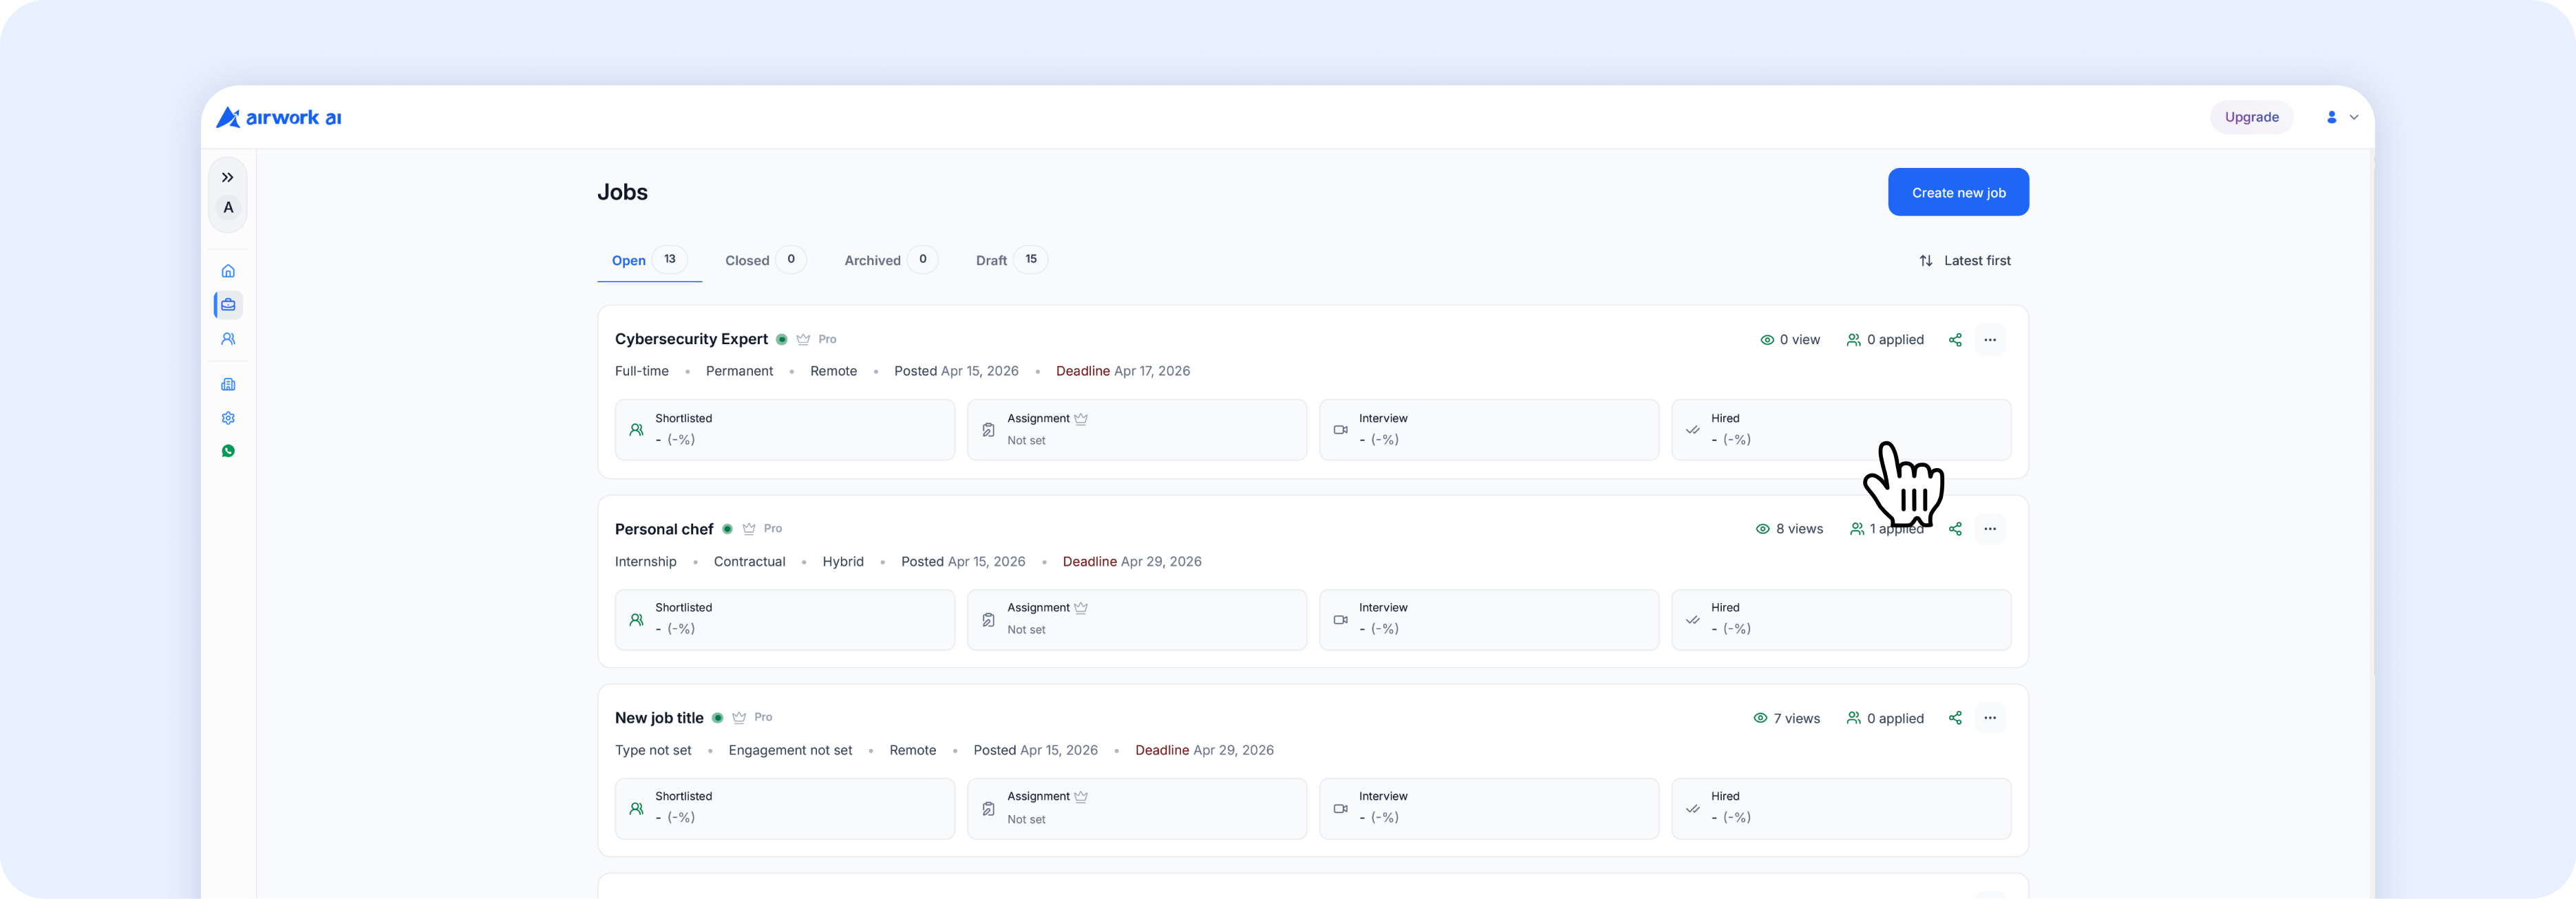
Task: Open Hired card of Cybersecurity Expert
Action: (1841, 430)
